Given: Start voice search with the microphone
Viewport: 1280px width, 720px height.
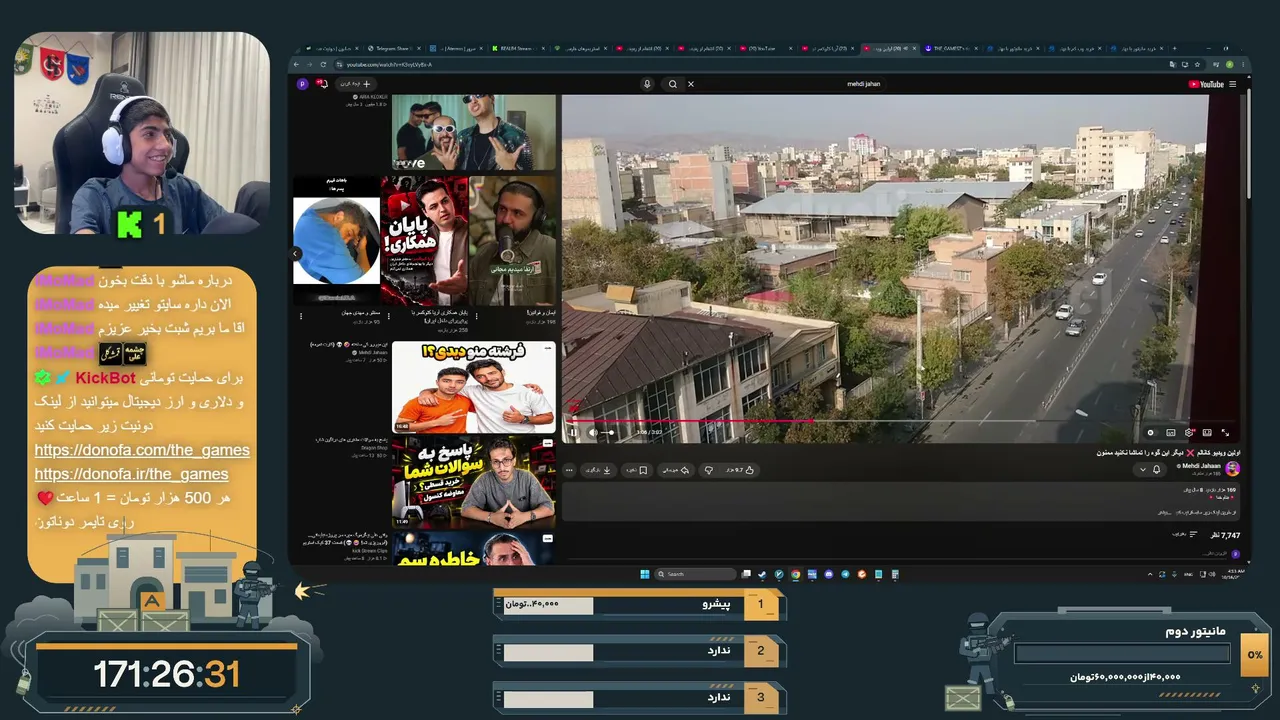Looking at the screenshot, I should (647, 84).
